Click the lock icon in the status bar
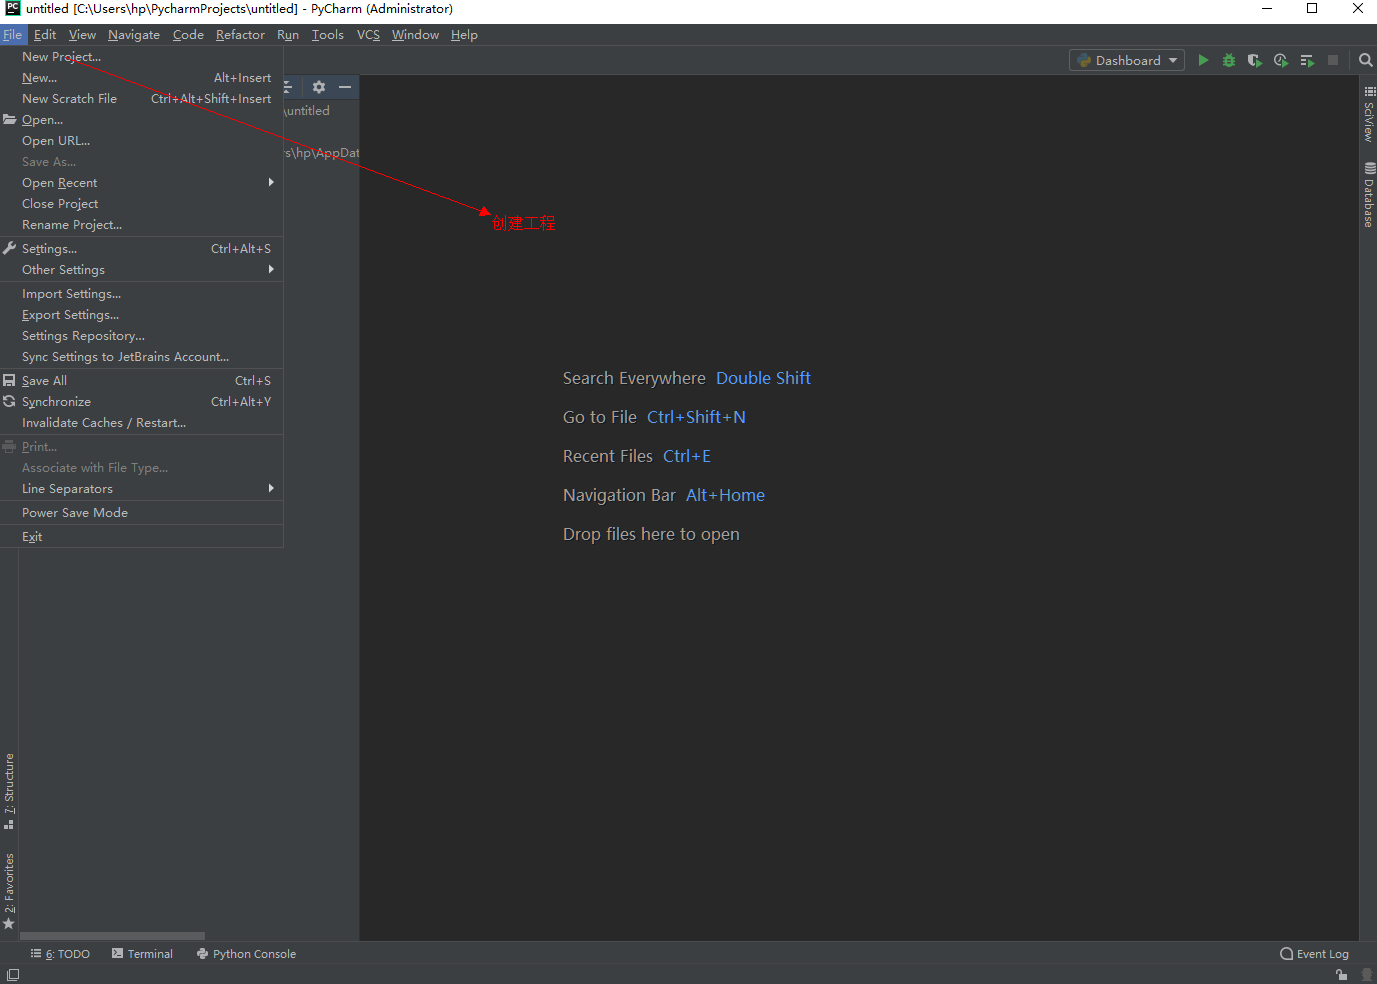Screen dimensions: 1377x984 1341,975
